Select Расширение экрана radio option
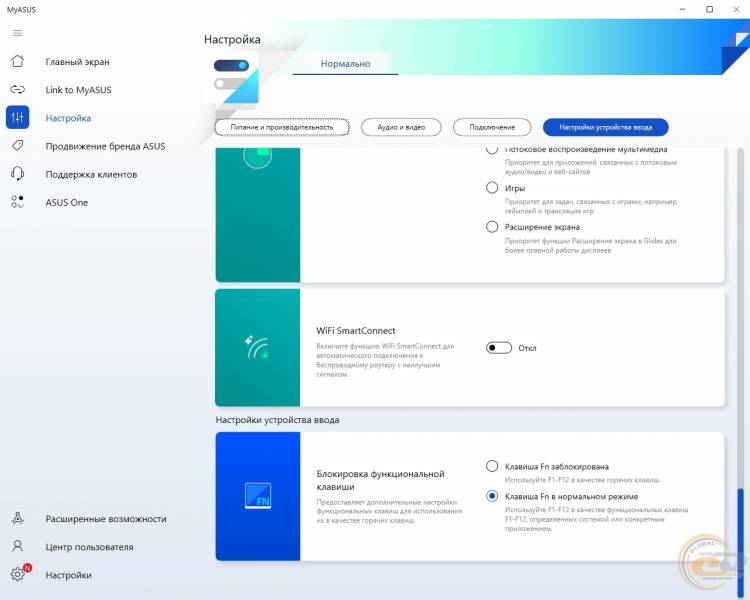Image resolution: width=750 pixels, height=600 pixels. coord(492,227)
